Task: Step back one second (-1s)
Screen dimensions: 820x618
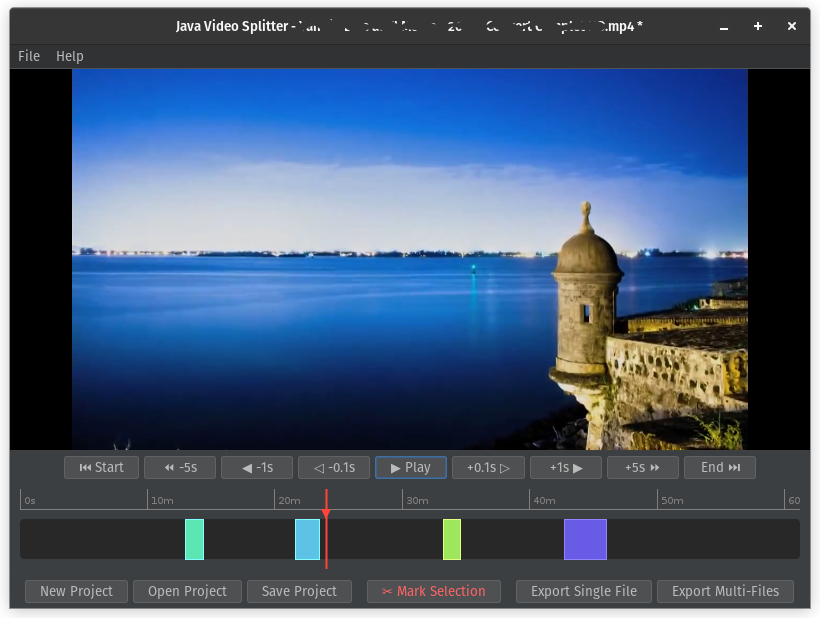Action: 256,467
